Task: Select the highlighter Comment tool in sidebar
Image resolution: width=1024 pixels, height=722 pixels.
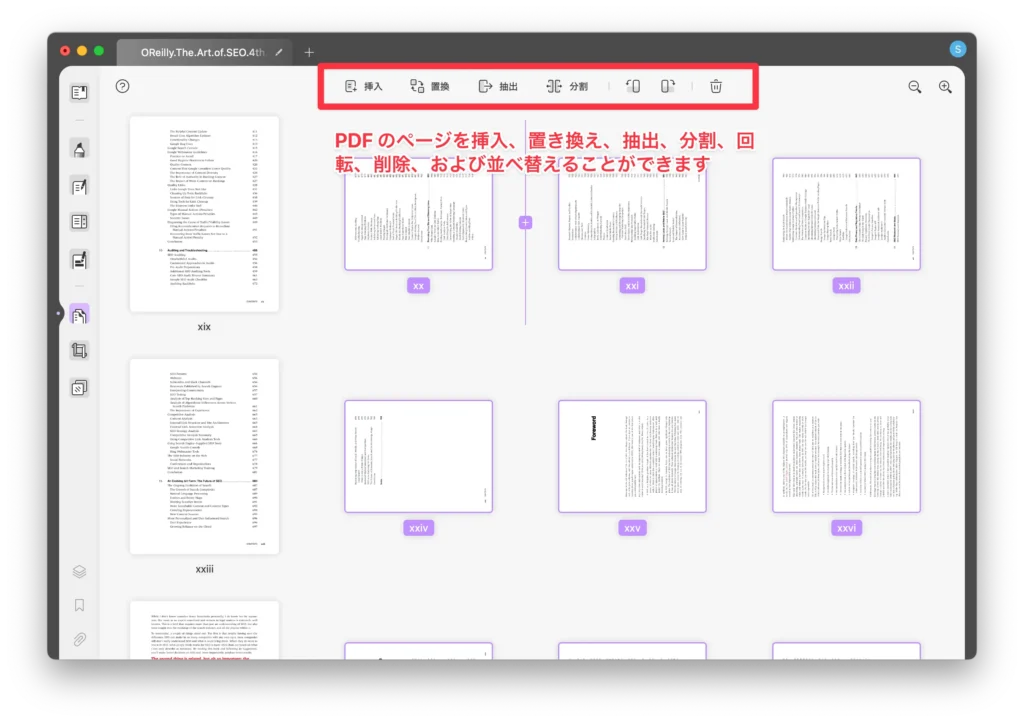Action: [79, 149]
